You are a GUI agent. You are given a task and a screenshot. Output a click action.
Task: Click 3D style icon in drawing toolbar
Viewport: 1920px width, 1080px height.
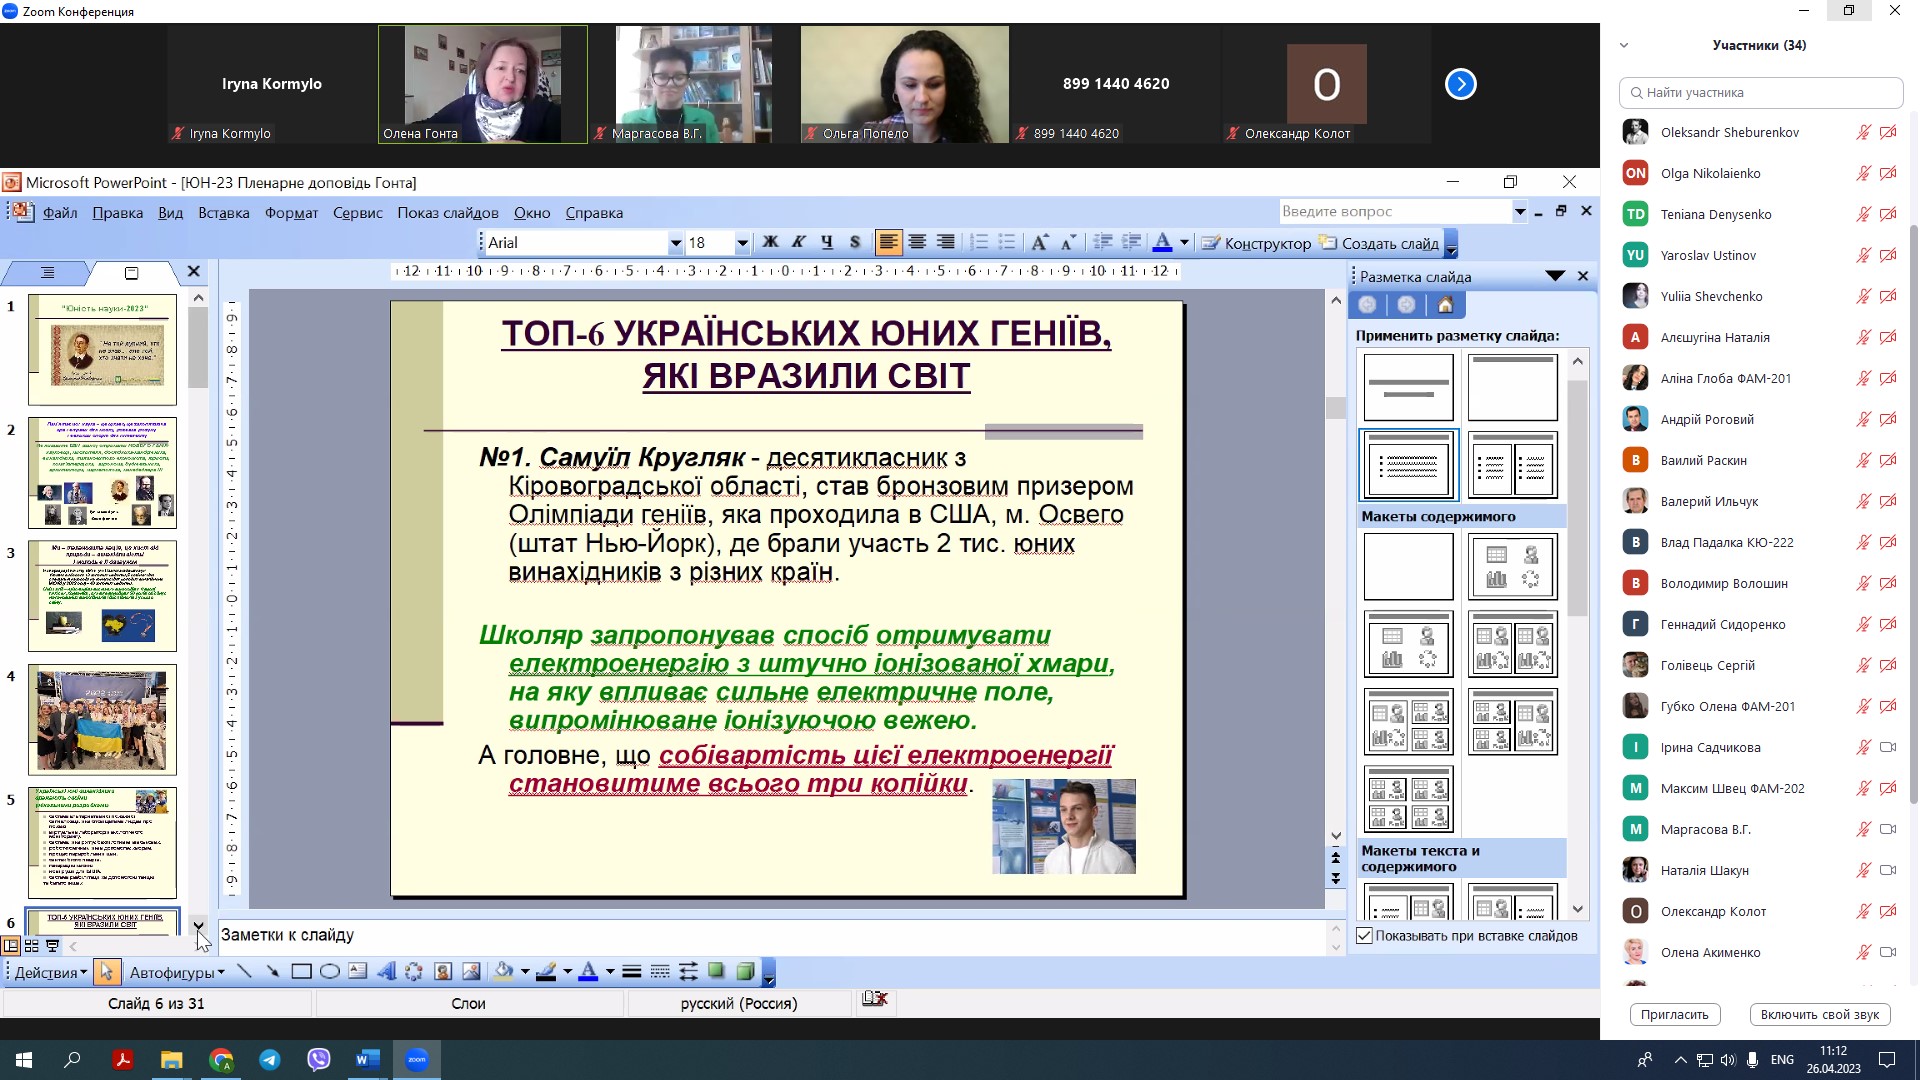(x=744, y=972)
